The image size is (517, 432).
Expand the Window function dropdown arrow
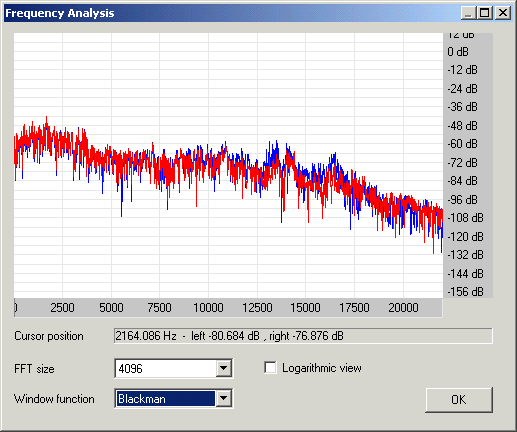pos(223,398)
